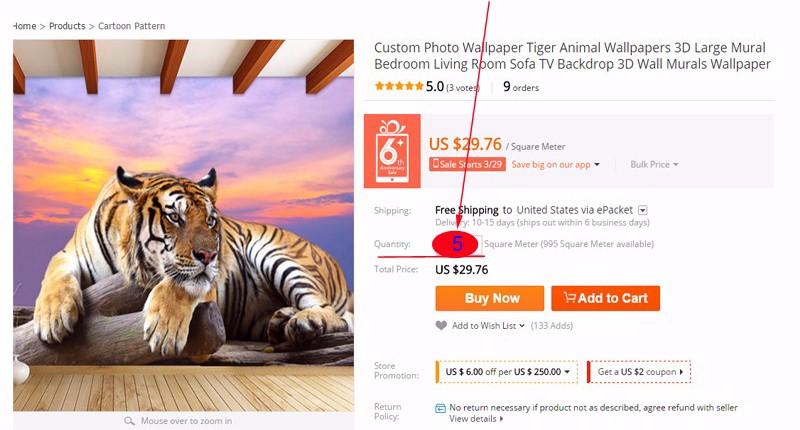Click the Buy Now button
The width and height of the screenshot is (800, 430).
pyautogui.click(x=490, y=298)
